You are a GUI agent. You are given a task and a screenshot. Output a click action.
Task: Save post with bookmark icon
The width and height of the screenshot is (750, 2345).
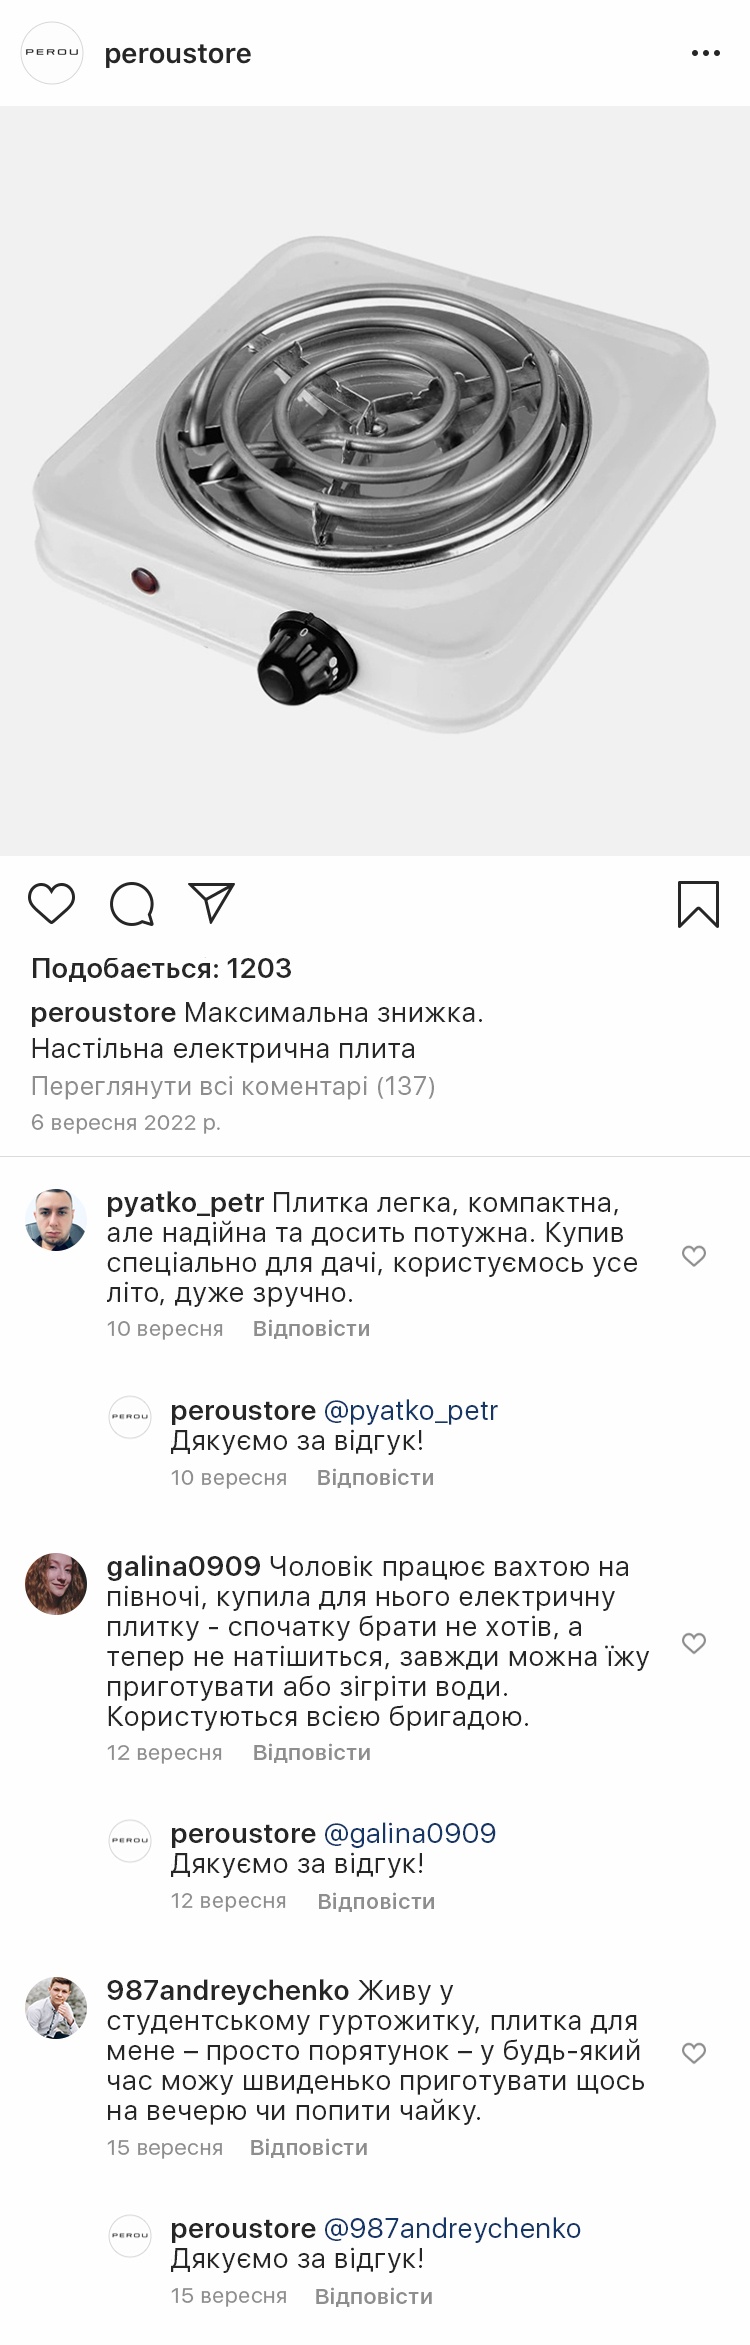(x=698, y=904)
